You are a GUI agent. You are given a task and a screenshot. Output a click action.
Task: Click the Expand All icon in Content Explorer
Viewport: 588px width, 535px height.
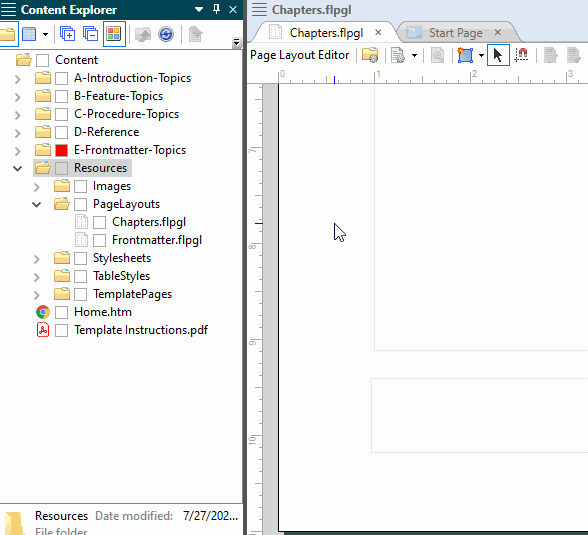[68, 34]
